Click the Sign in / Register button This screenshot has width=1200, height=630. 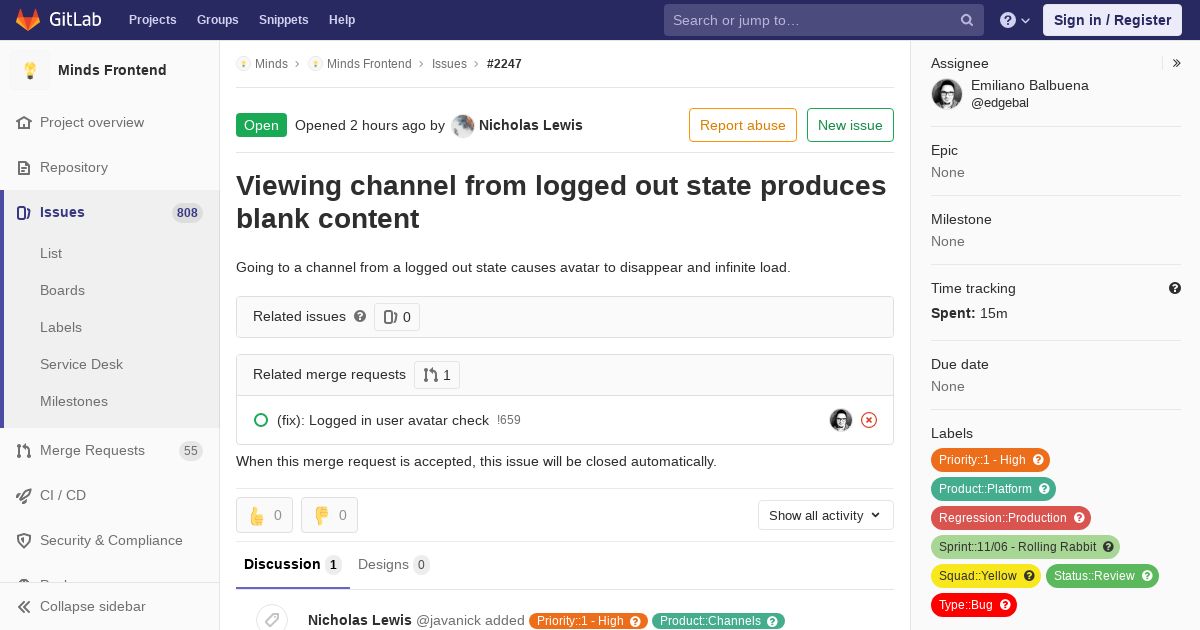coord(1112,20)
